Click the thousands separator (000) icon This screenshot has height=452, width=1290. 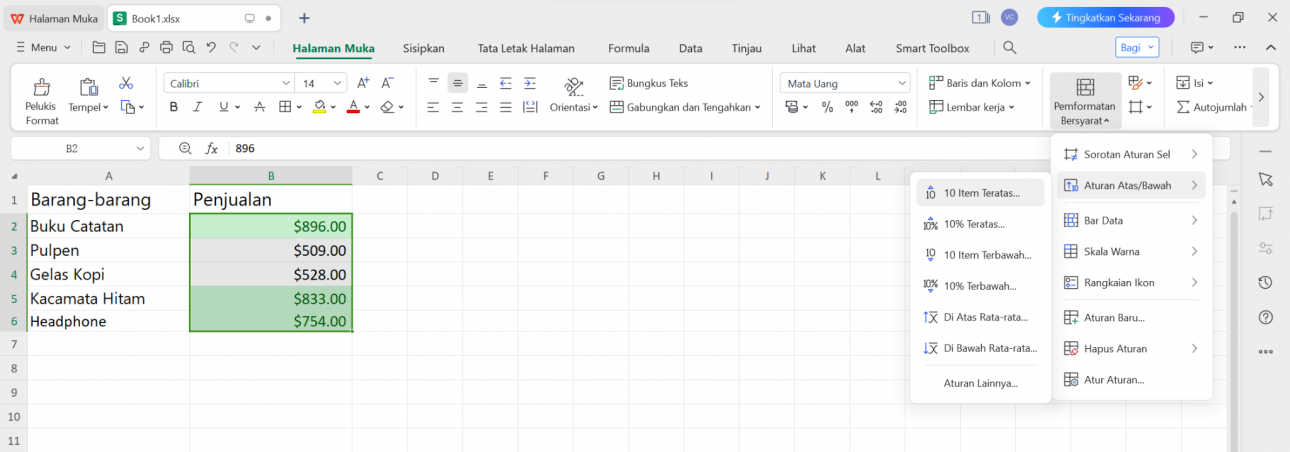tap(851, 107)
